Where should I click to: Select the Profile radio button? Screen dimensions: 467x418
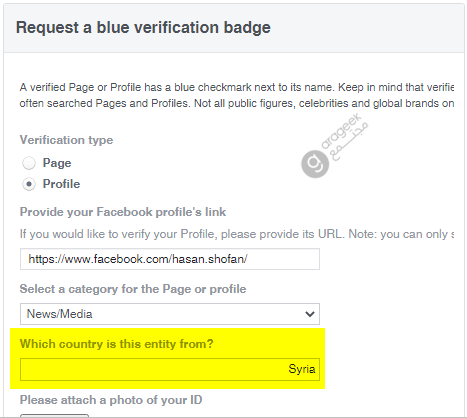[29, 184]
